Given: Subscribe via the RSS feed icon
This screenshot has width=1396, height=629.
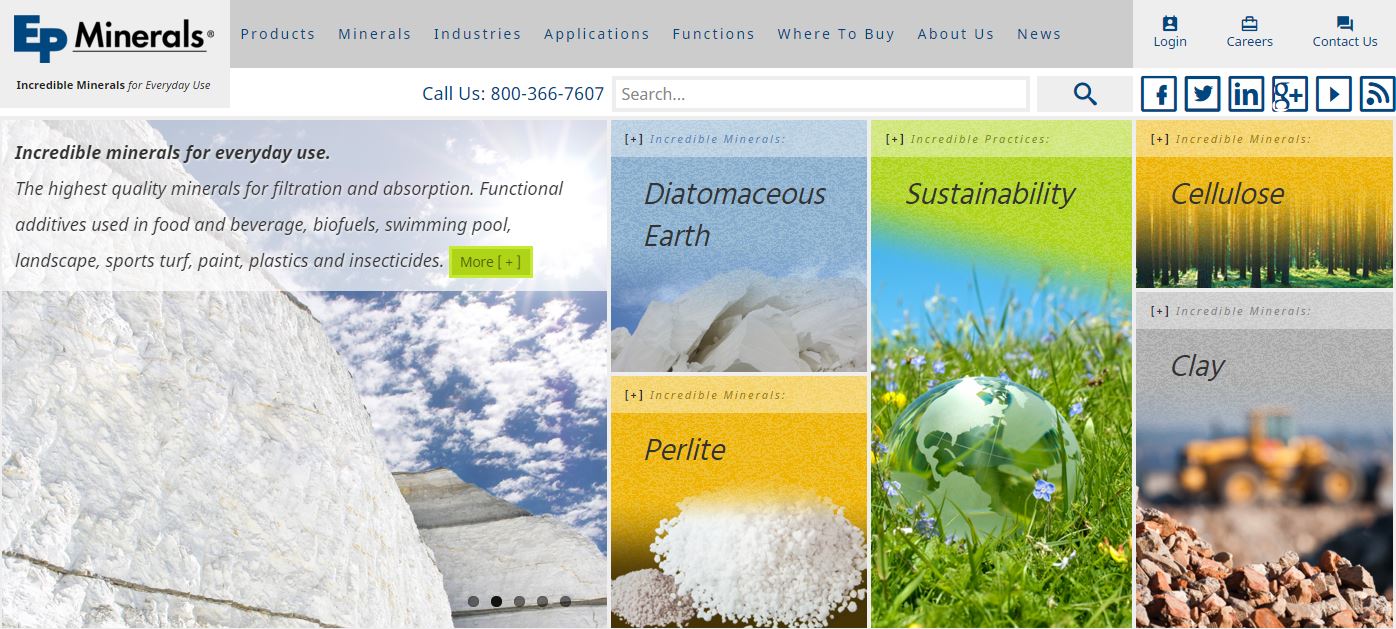Looking at the screenshot, I should coord(1377,93).
